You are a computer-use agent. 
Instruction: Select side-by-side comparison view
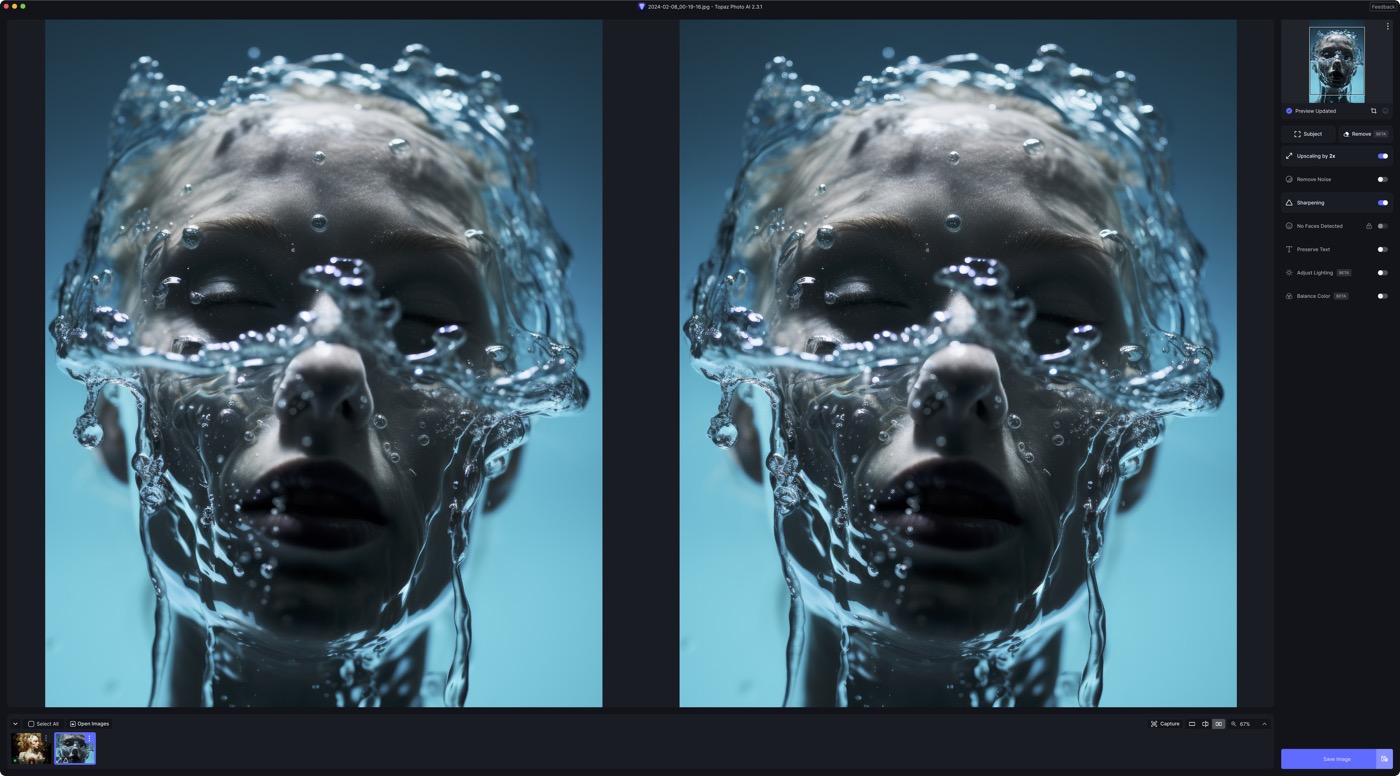(x=1218, y=724)
